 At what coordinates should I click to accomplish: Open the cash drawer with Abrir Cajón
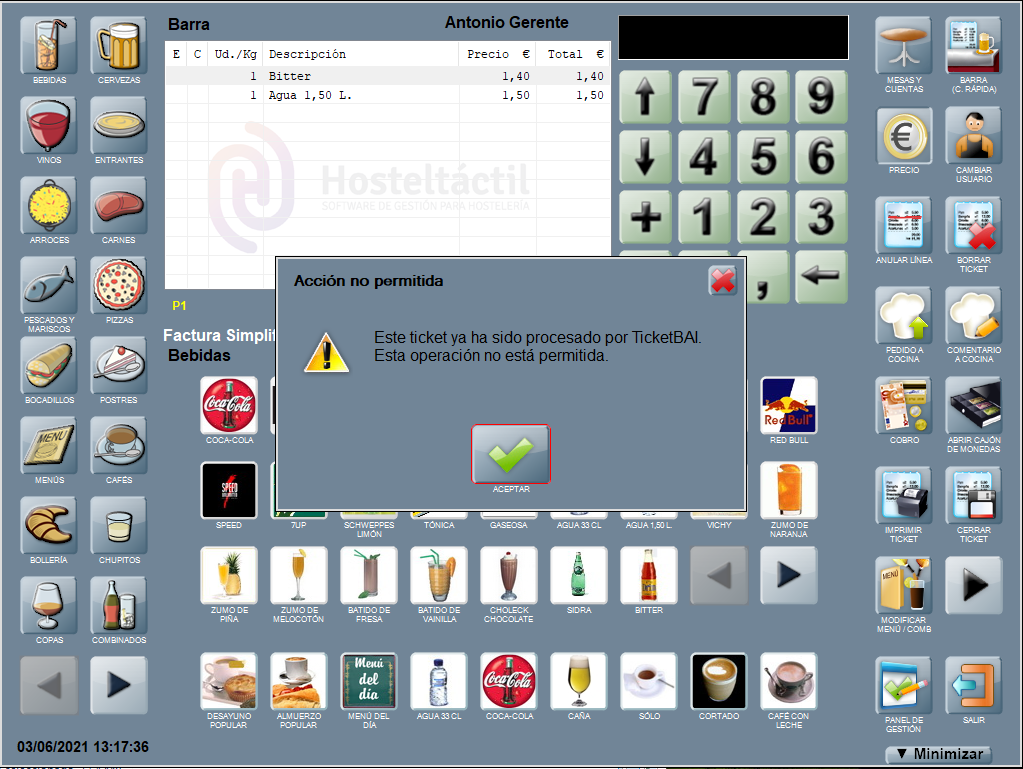[973, 406]
